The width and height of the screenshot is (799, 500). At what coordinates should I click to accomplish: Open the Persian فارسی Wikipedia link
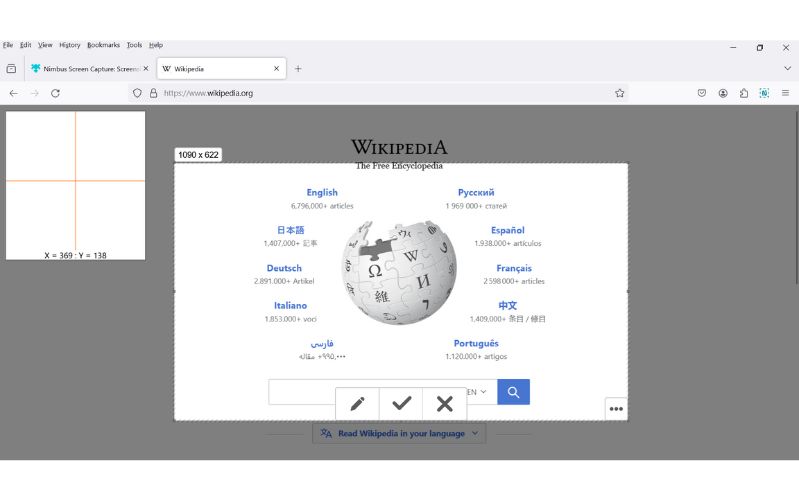tap(322, 344)
